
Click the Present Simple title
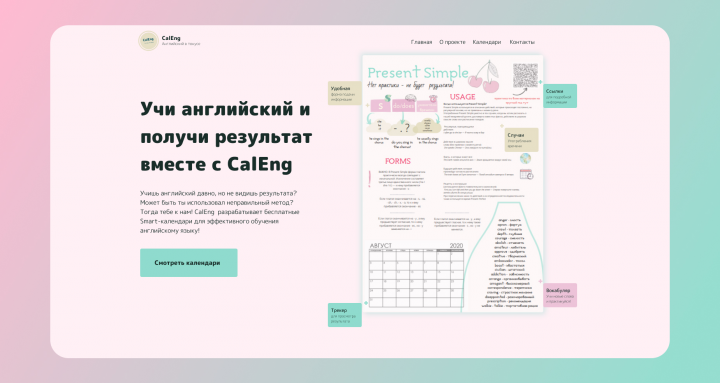(418, 73)
